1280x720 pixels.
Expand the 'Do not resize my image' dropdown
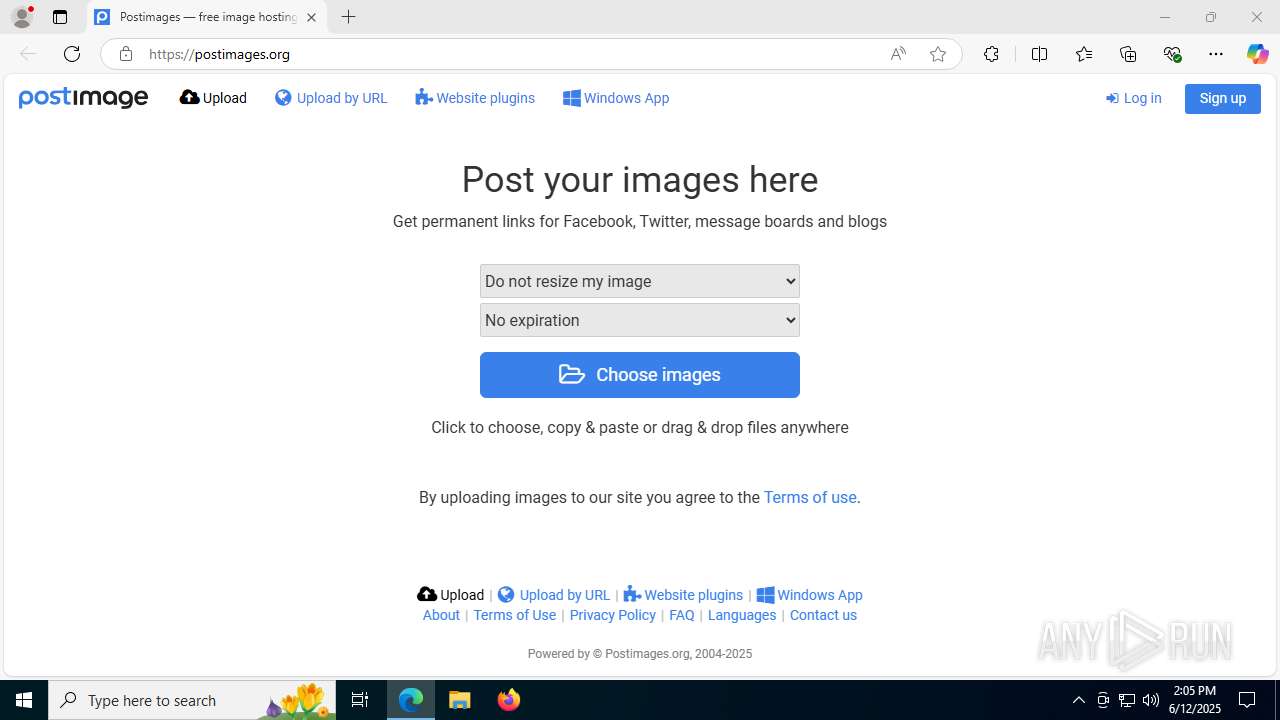click(x=640, y=281)
